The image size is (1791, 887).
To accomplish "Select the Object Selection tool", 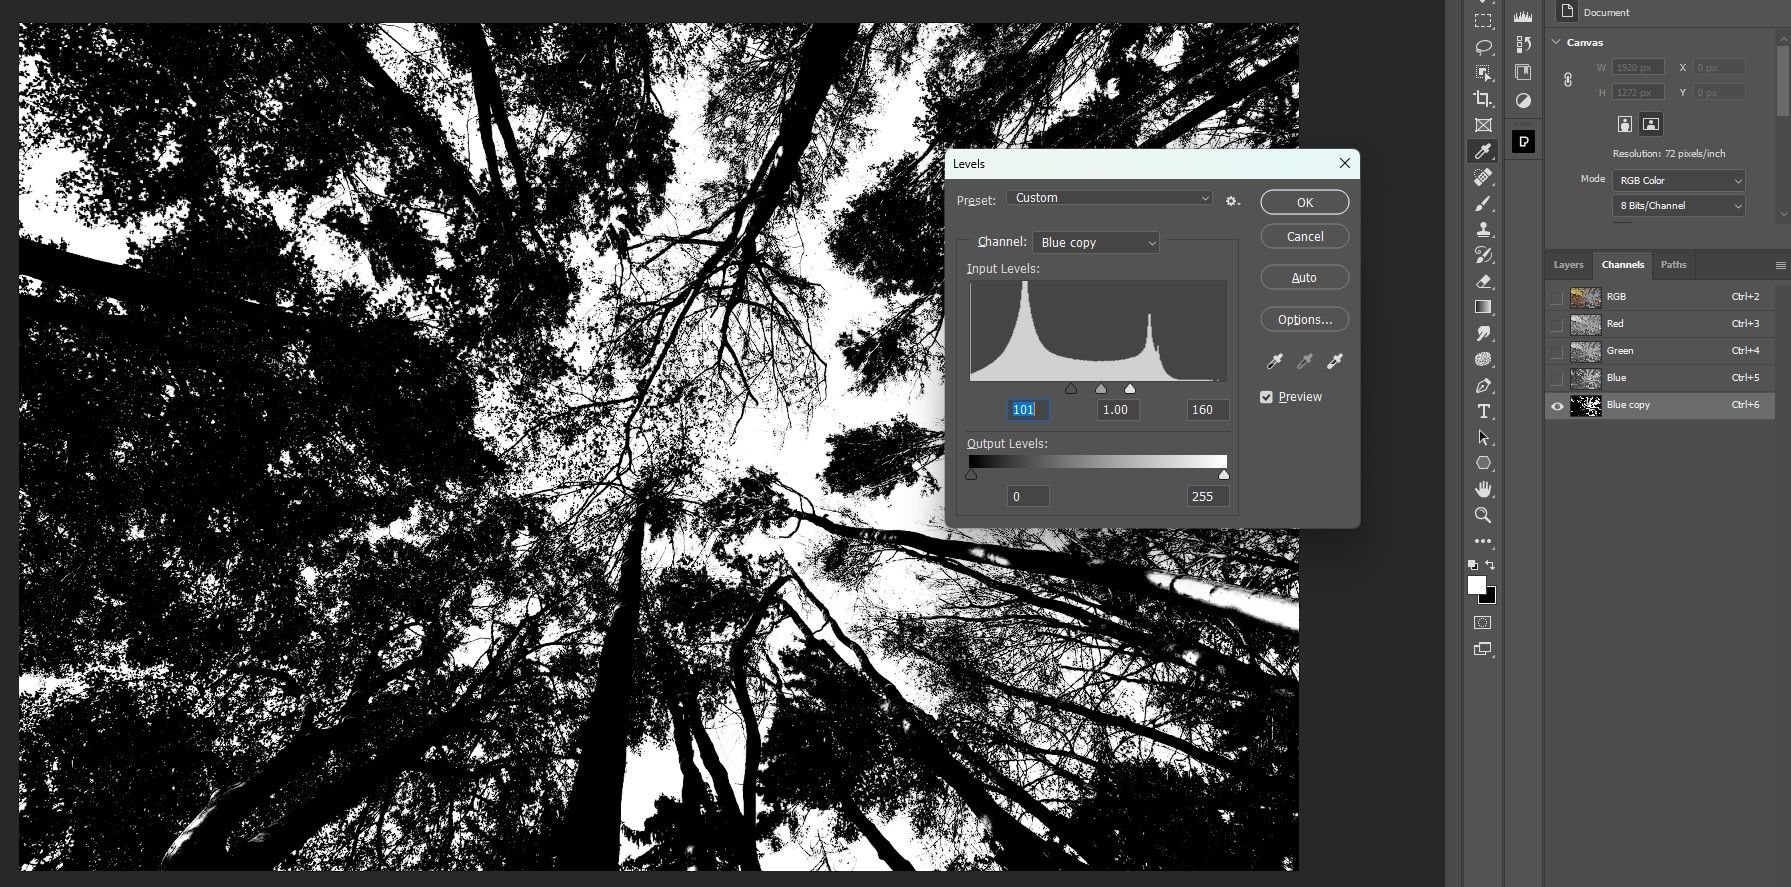I will click(x=1483, y=73).
